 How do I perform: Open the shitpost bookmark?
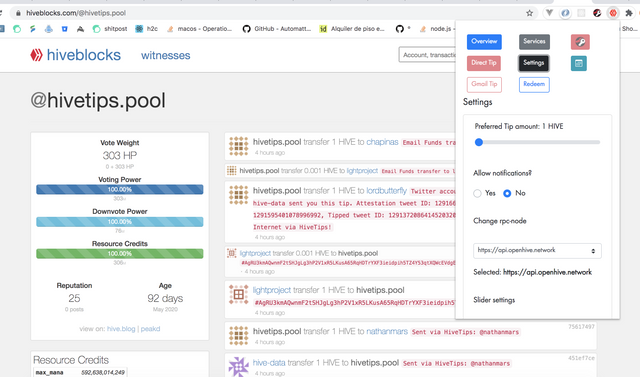point(110,29)
